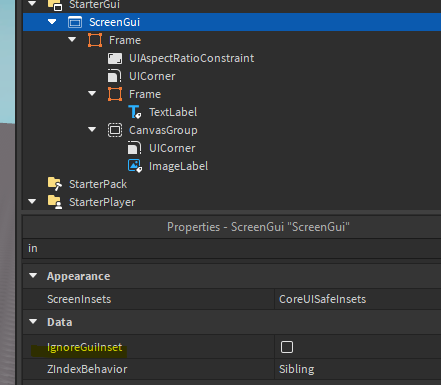
Task: Click the properties filter field containing 'in'
Action: tap(232, 248)
